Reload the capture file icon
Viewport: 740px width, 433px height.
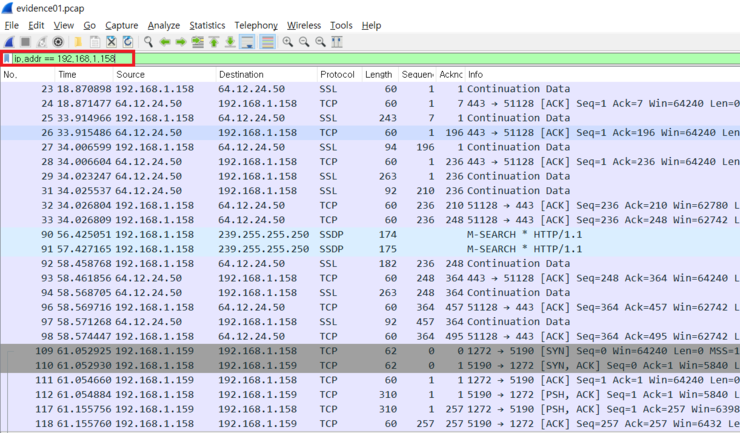(x=128, y=42)
